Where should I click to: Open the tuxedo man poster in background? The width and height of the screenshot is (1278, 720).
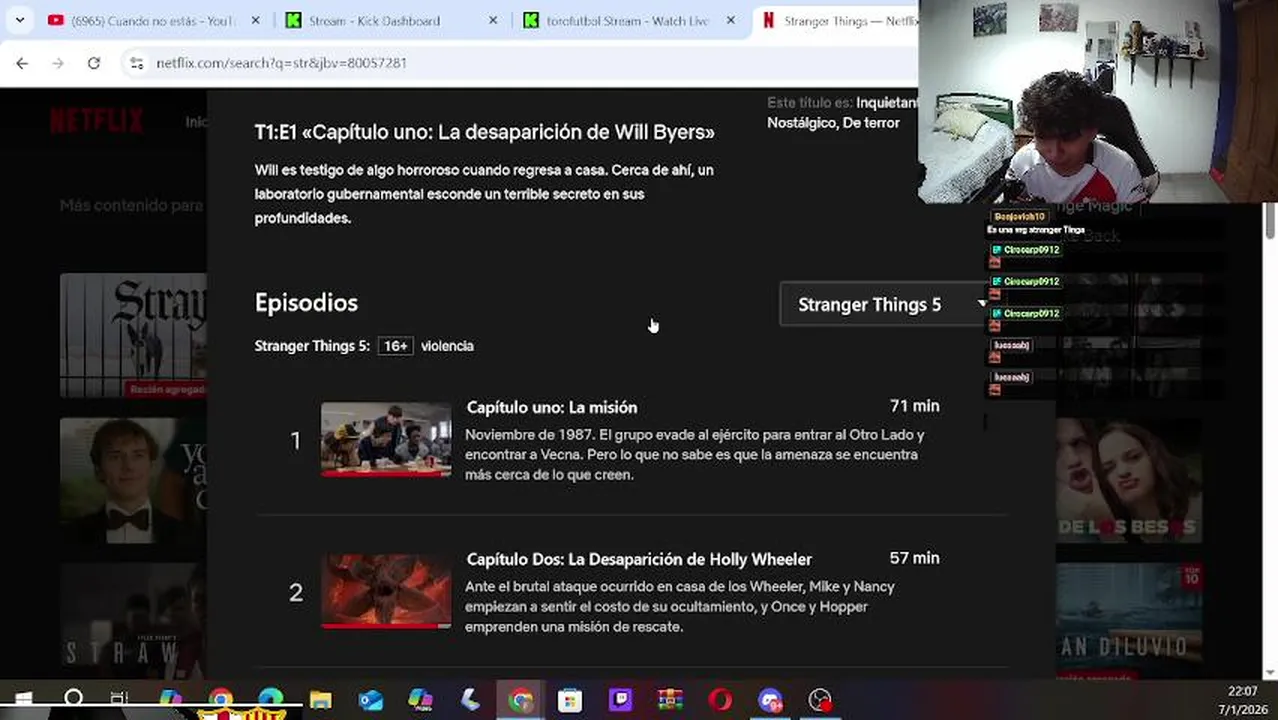coord(133,479)
